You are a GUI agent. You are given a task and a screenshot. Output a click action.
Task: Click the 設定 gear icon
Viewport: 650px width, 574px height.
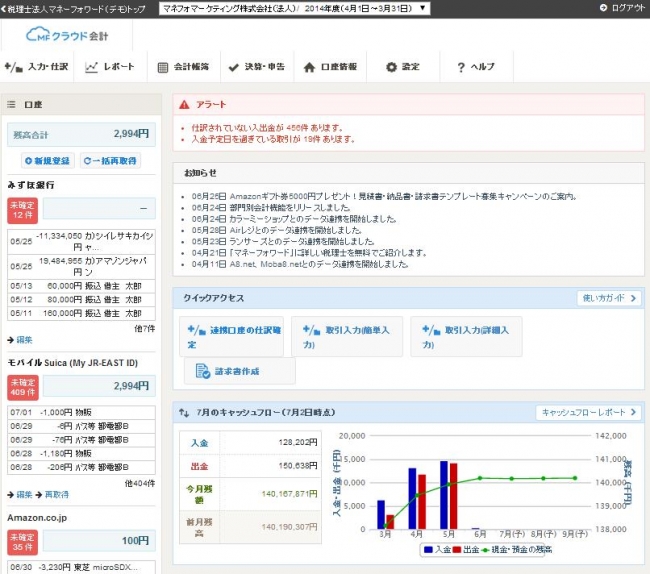pos(391,67)
